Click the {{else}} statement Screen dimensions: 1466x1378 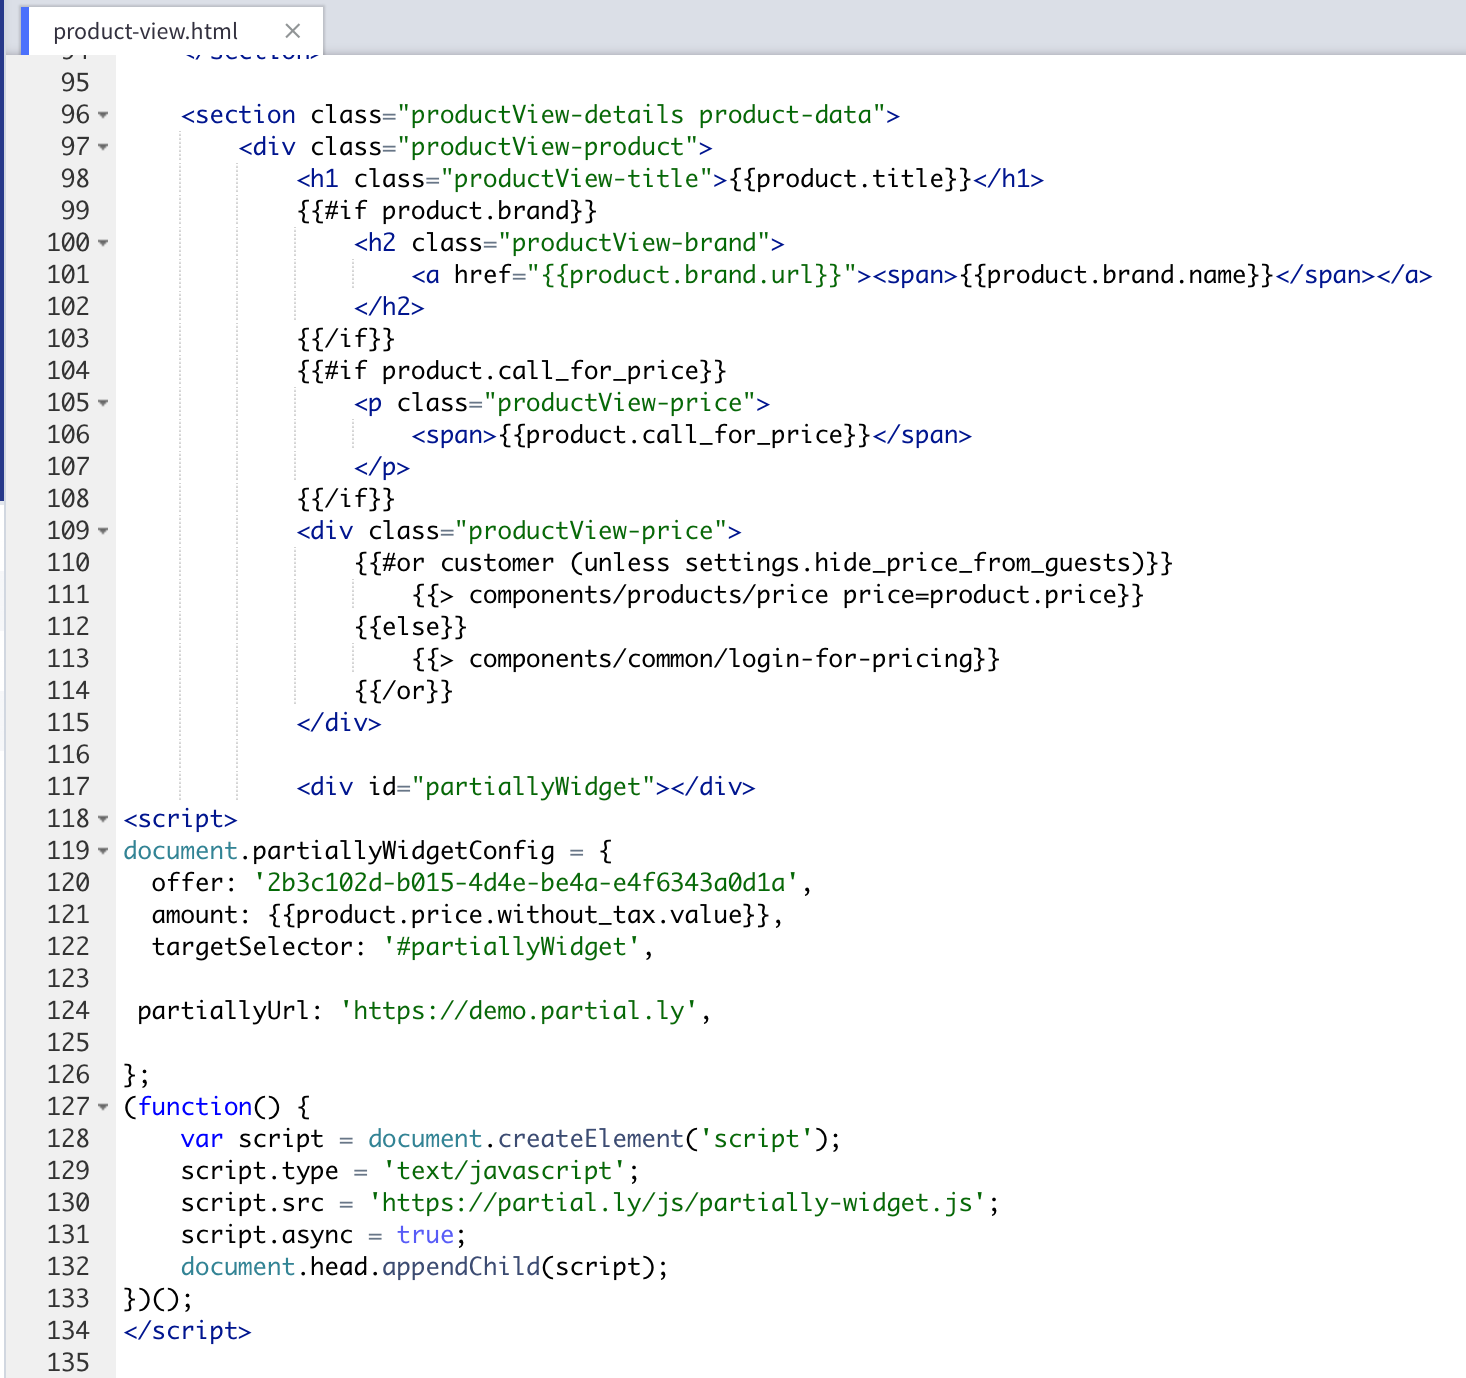(410, 627)
